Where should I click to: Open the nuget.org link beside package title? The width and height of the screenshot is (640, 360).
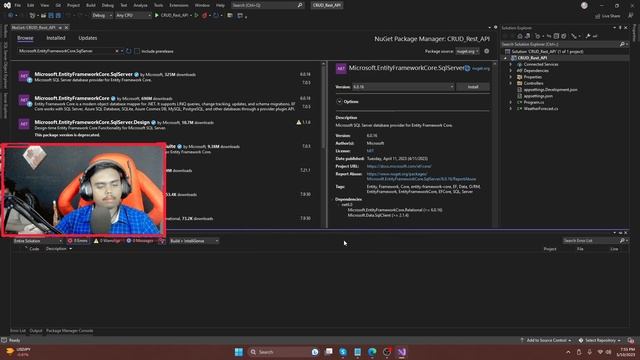coord(481,69)
